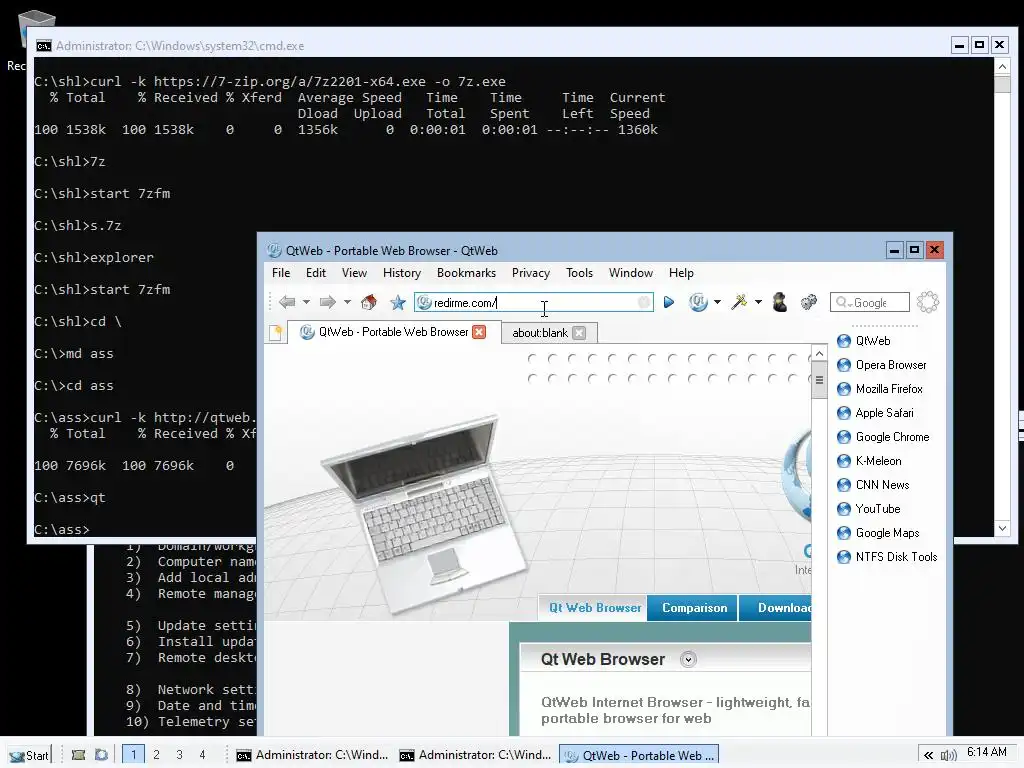Expand the Qt globe dropdown arrow
1024x768 pixels.
717,302
